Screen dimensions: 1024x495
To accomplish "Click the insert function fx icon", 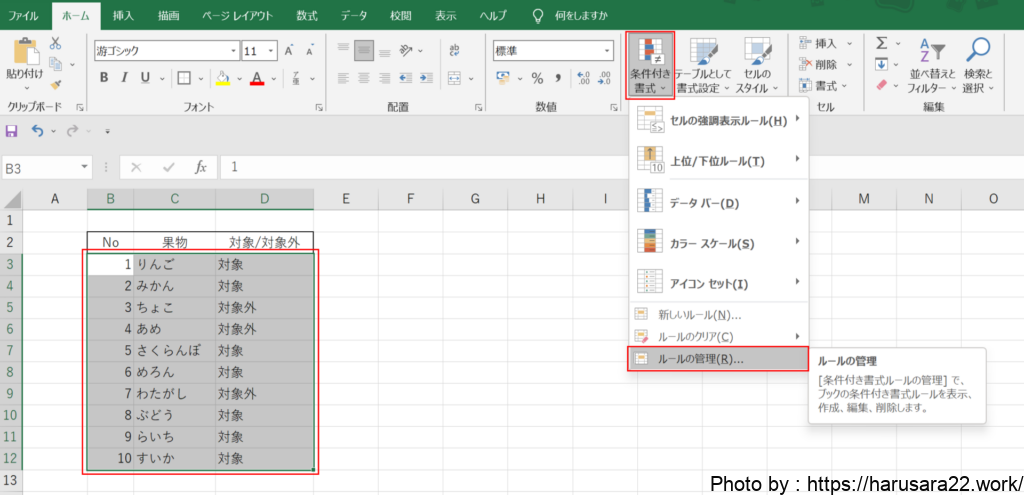I will 200,168.
